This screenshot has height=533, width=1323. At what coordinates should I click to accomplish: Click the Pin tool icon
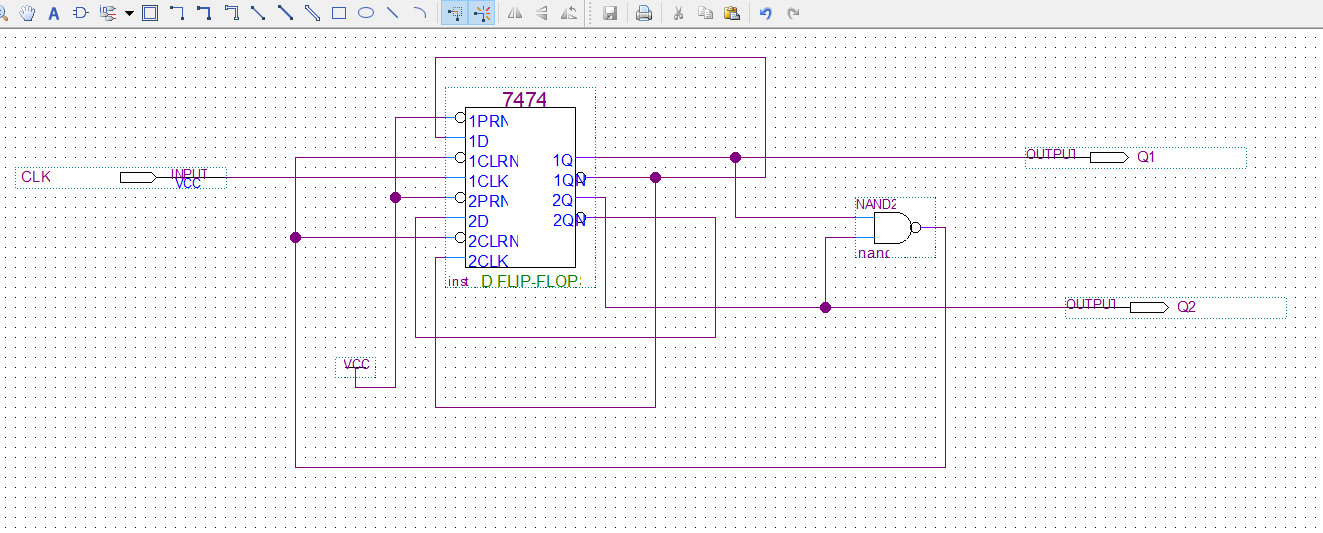coord(108,13)
